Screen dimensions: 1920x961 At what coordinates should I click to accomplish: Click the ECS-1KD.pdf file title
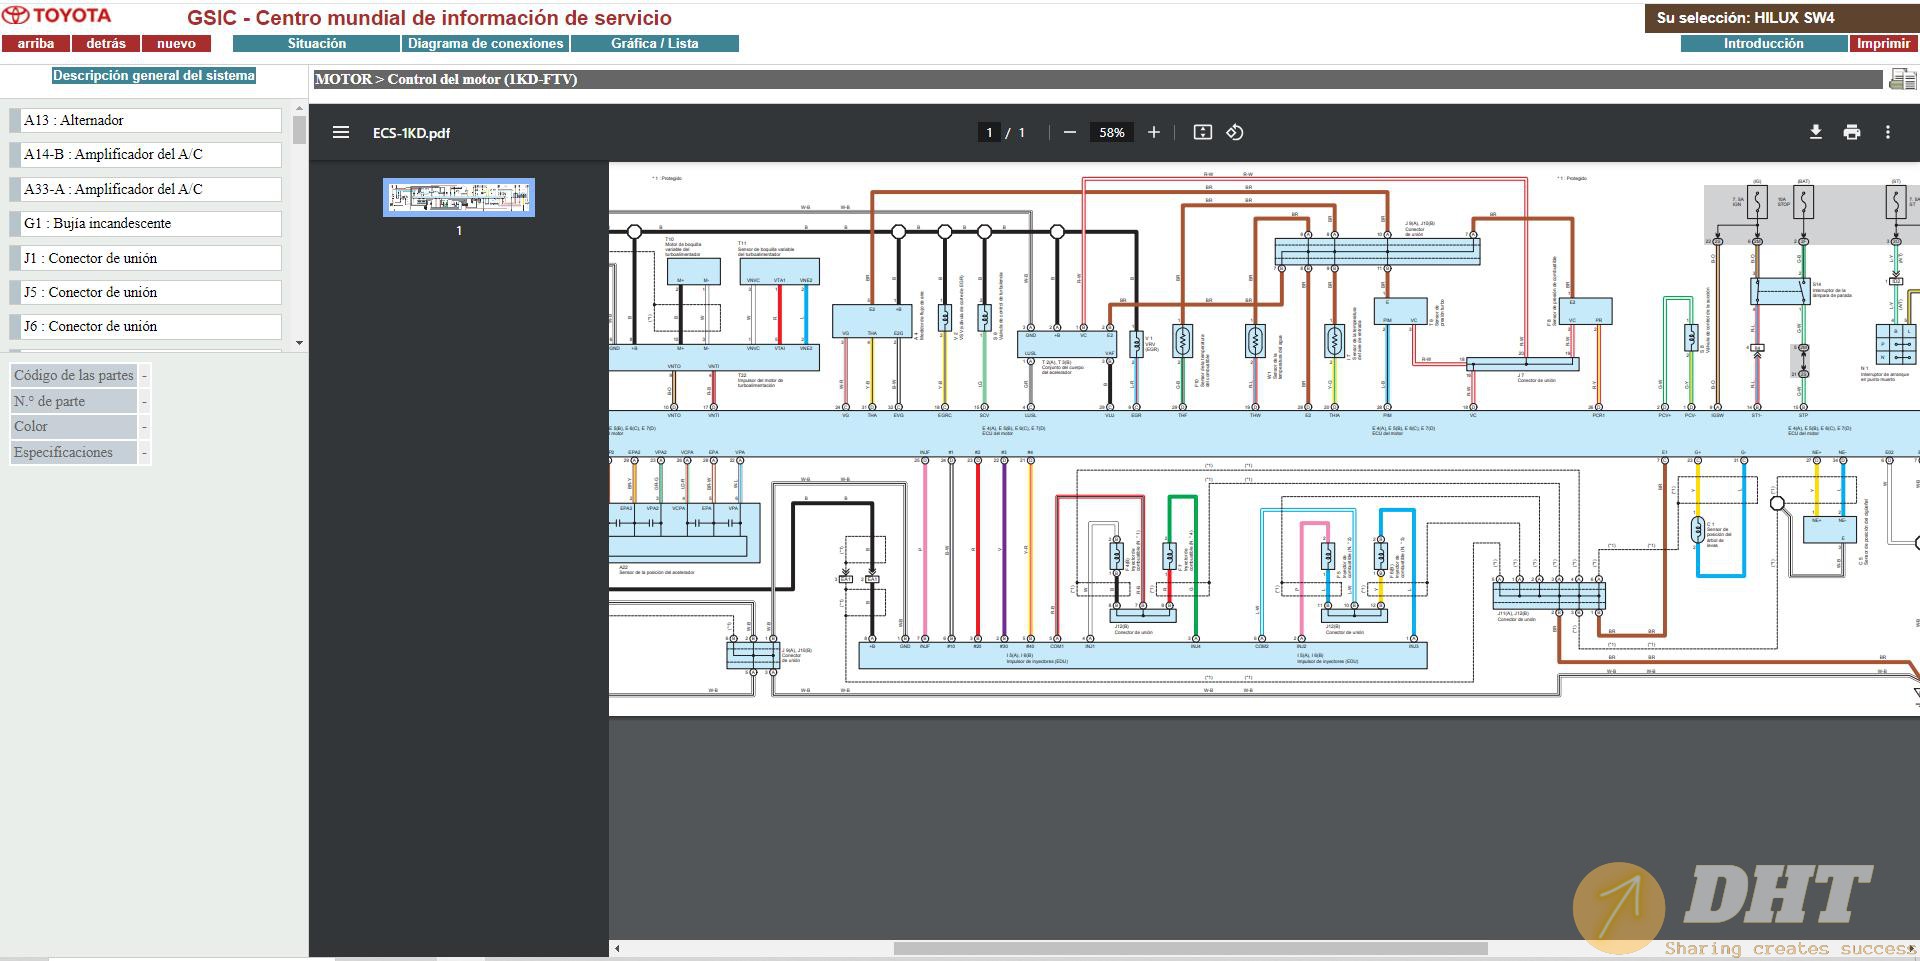[411, 133]
